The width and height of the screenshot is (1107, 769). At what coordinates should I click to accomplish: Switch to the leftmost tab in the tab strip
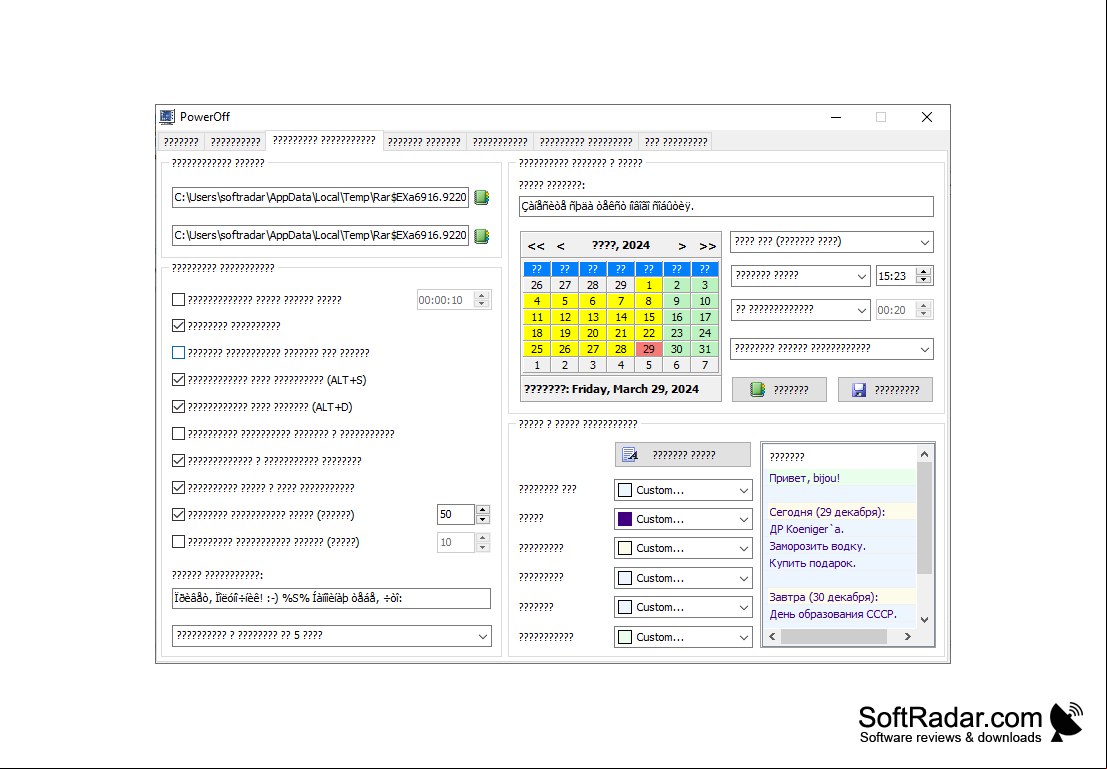point(181,142)
